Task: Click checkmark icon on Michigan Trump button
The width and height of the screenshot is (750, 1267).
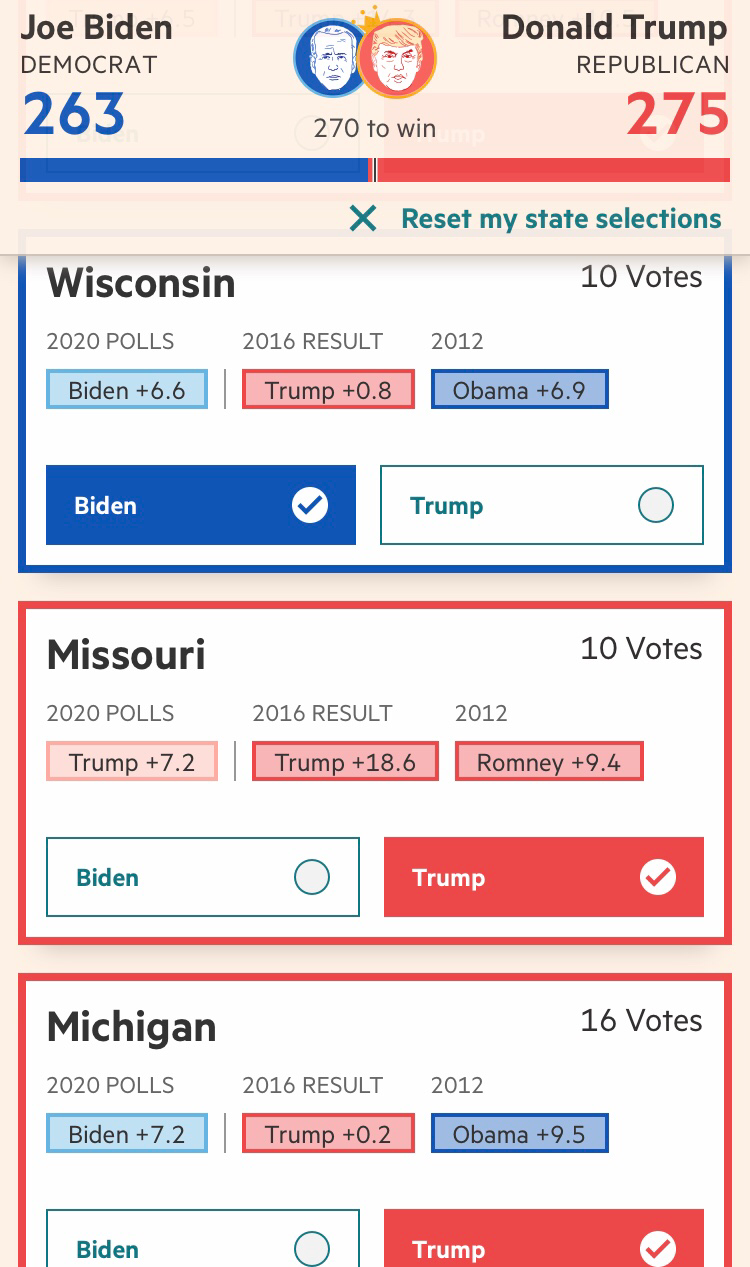Action: (x=658, y=1249)
